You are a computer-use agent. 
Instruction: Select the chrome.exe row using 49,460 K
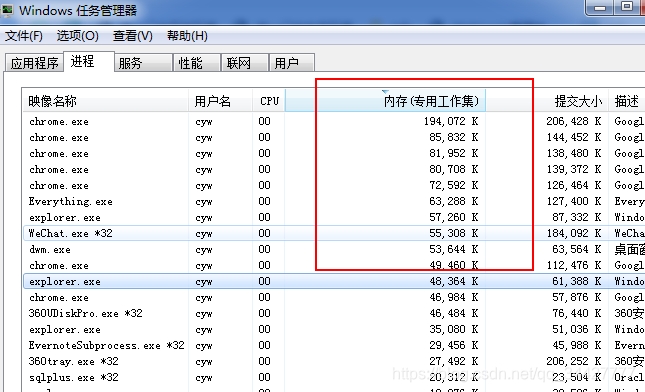(334, 265)
